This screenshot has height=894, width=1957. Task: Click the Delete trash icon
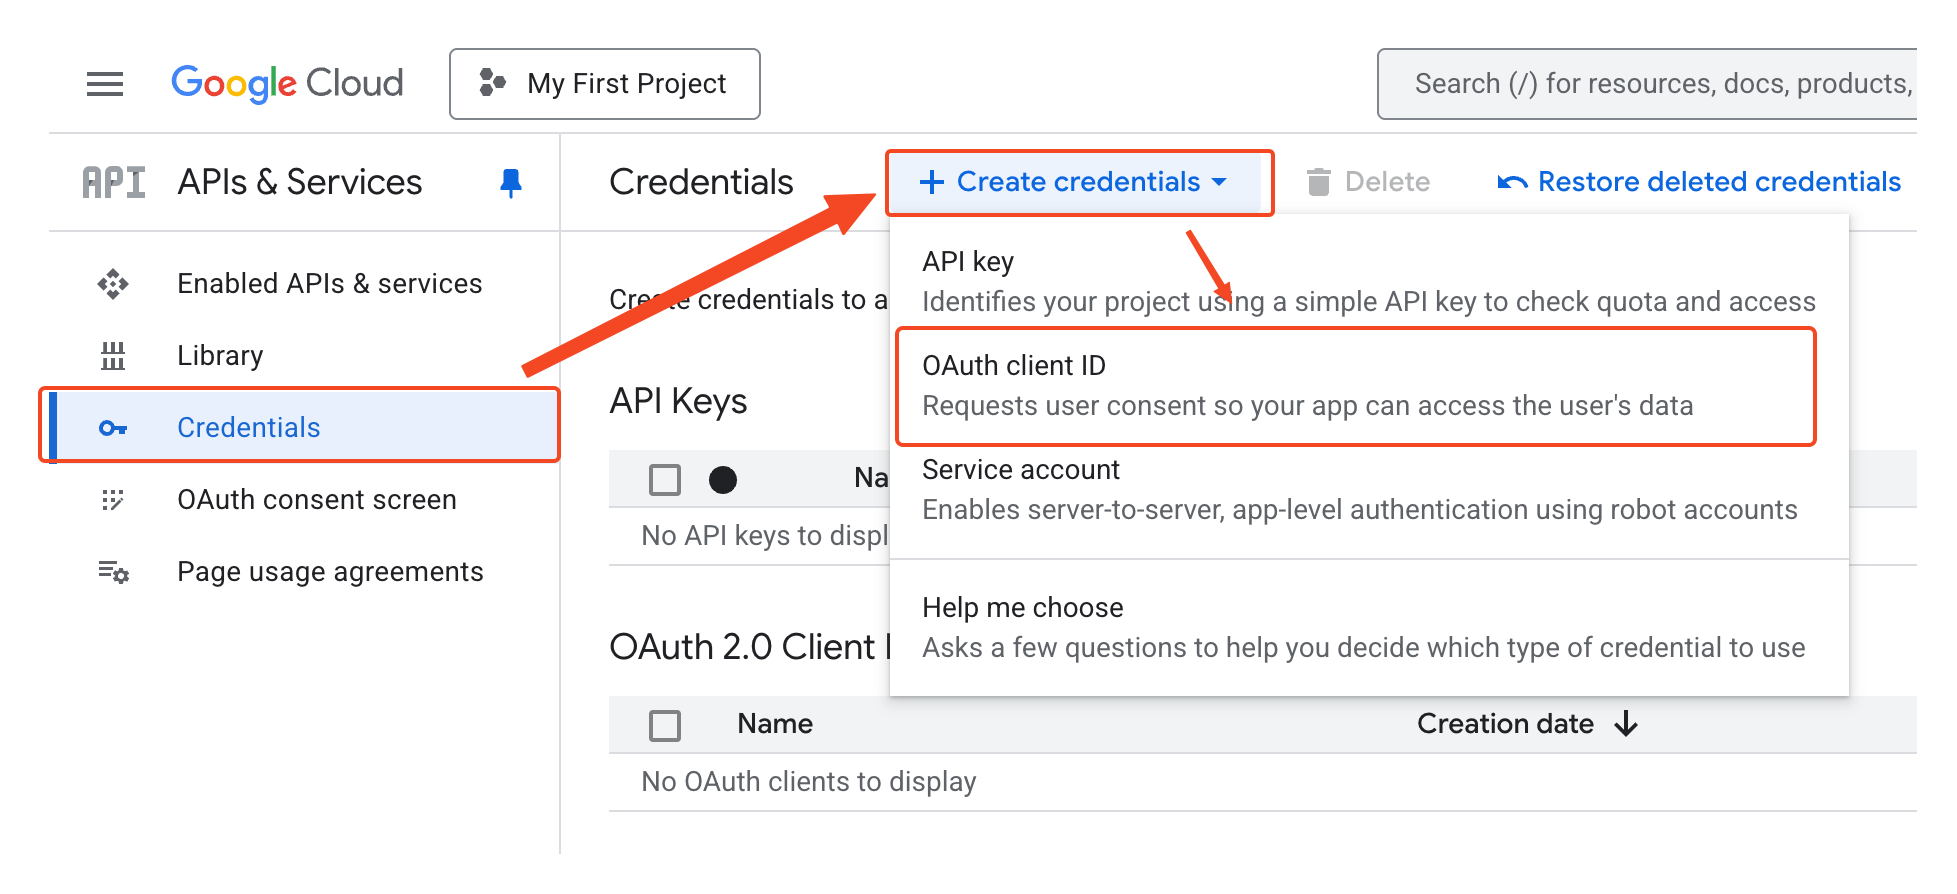click(x=1320, y=181)
